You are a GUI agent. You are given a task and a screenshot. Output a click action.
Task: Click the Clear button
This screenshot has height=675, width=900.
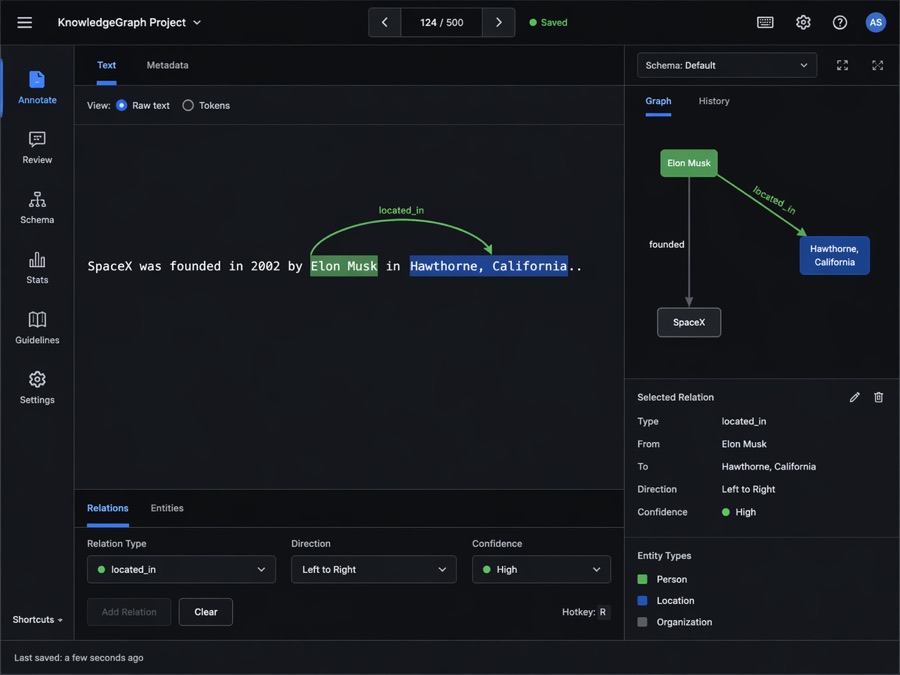pyautogui.click(x=205, y=612)
